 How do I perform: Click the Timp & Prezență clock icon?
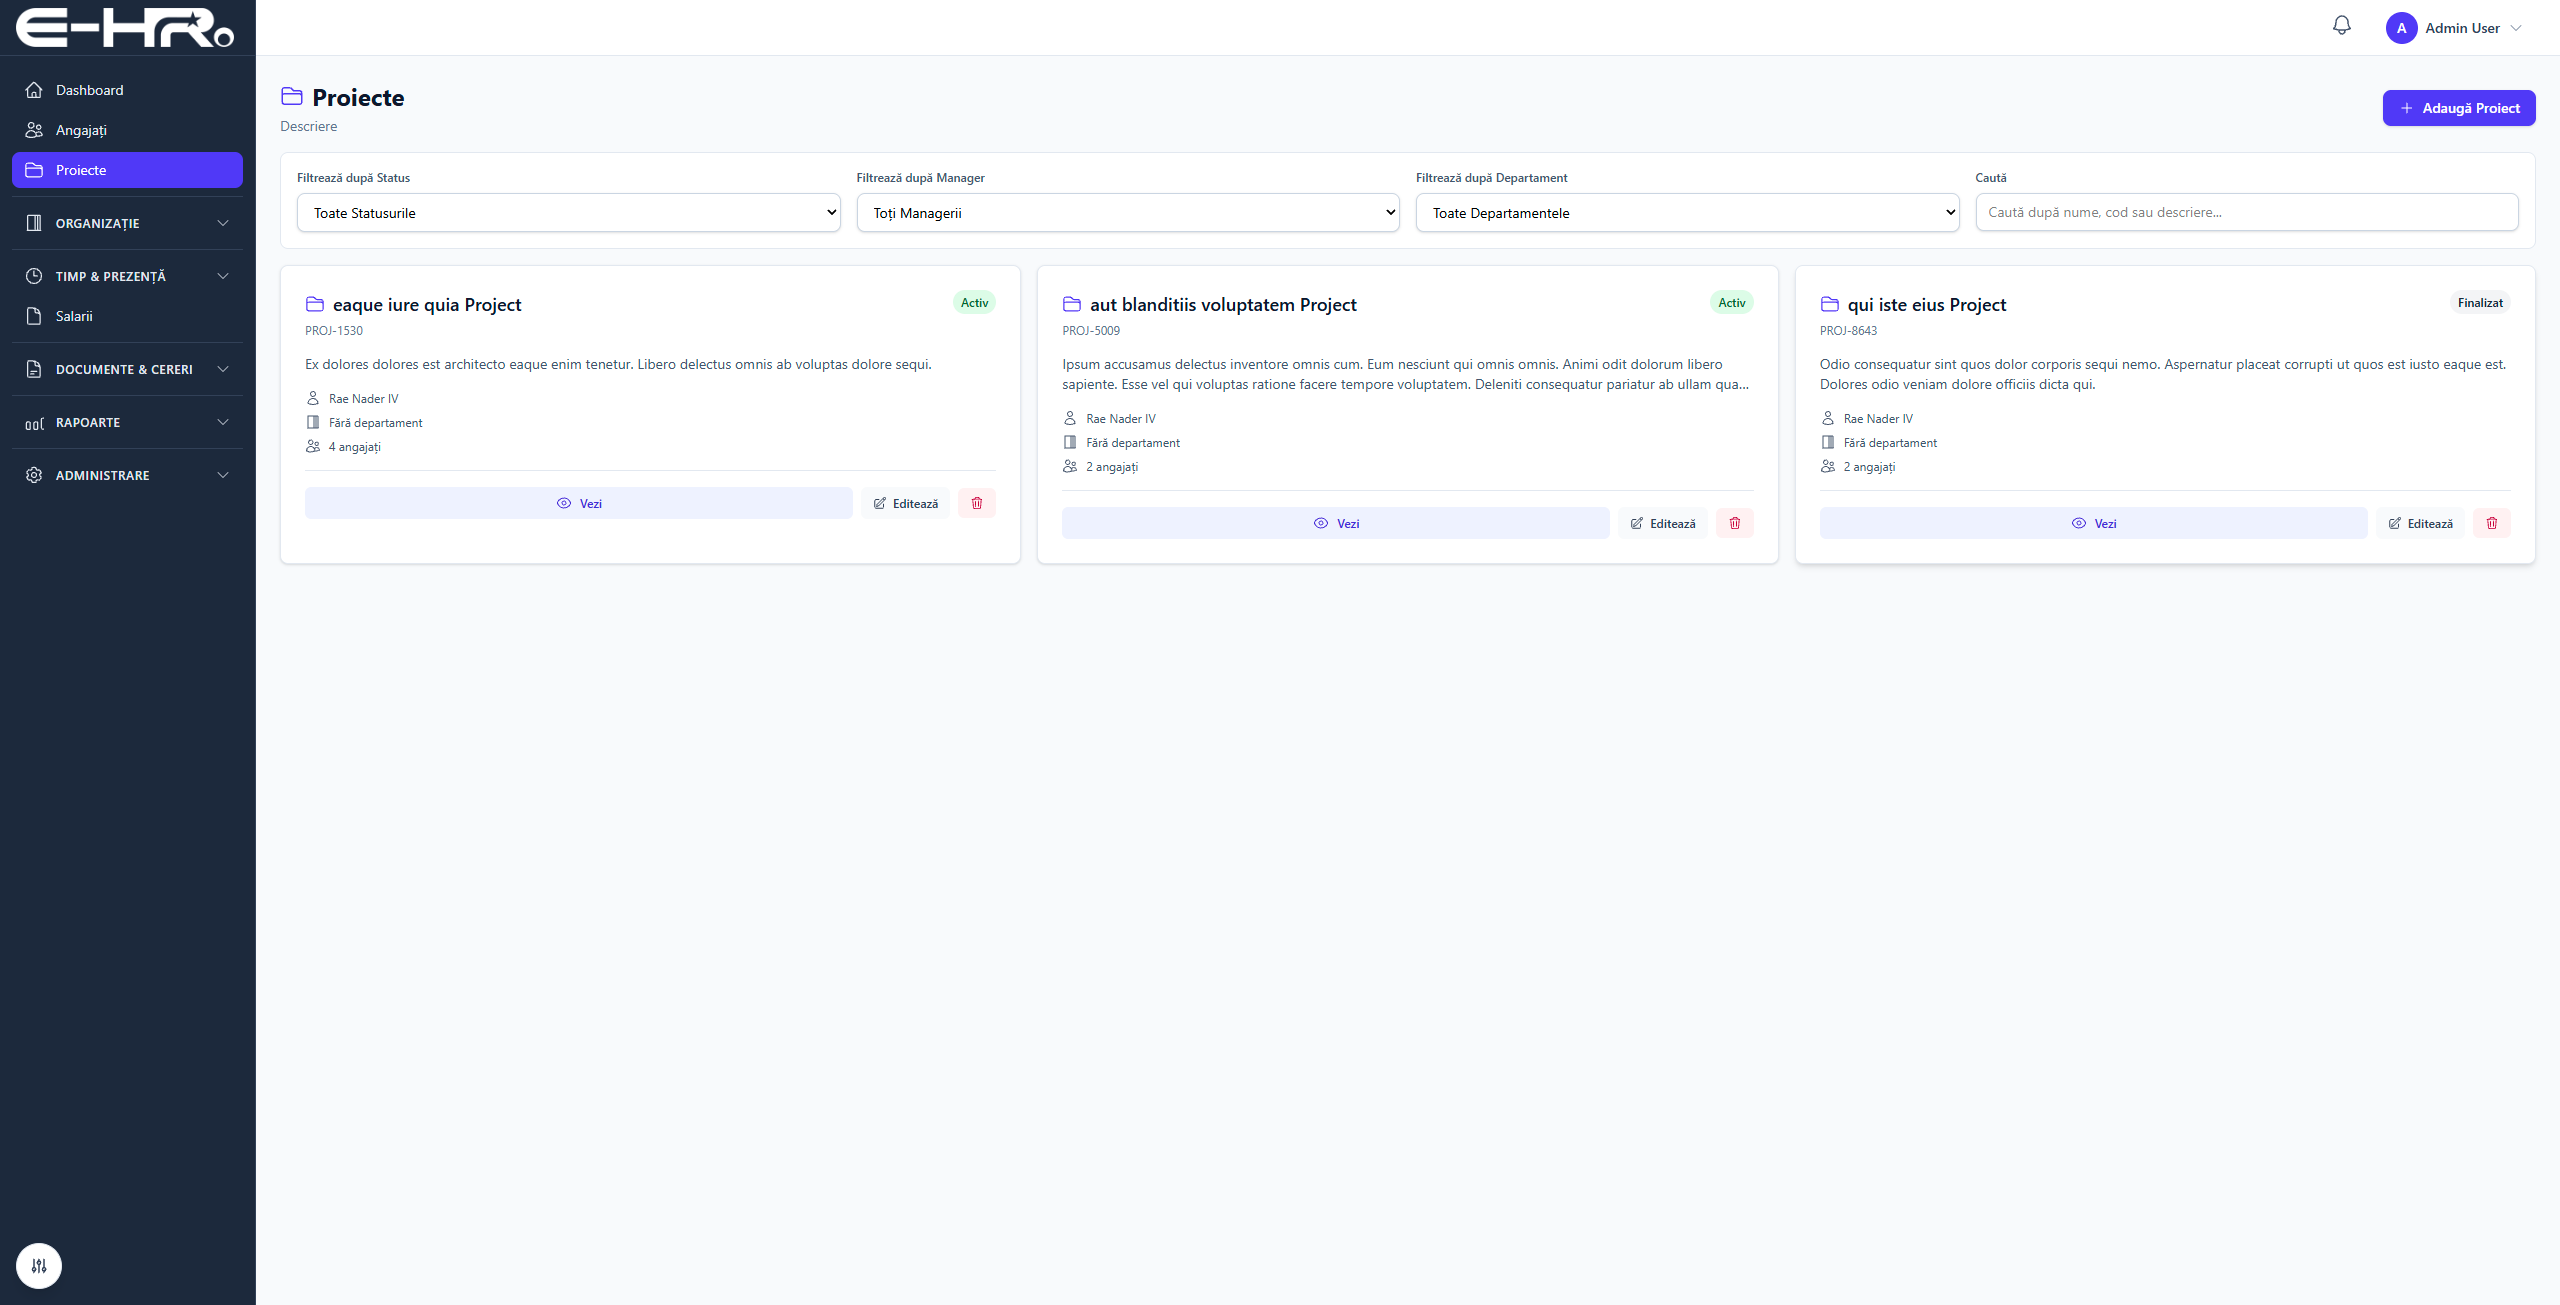tap(34, 276)
